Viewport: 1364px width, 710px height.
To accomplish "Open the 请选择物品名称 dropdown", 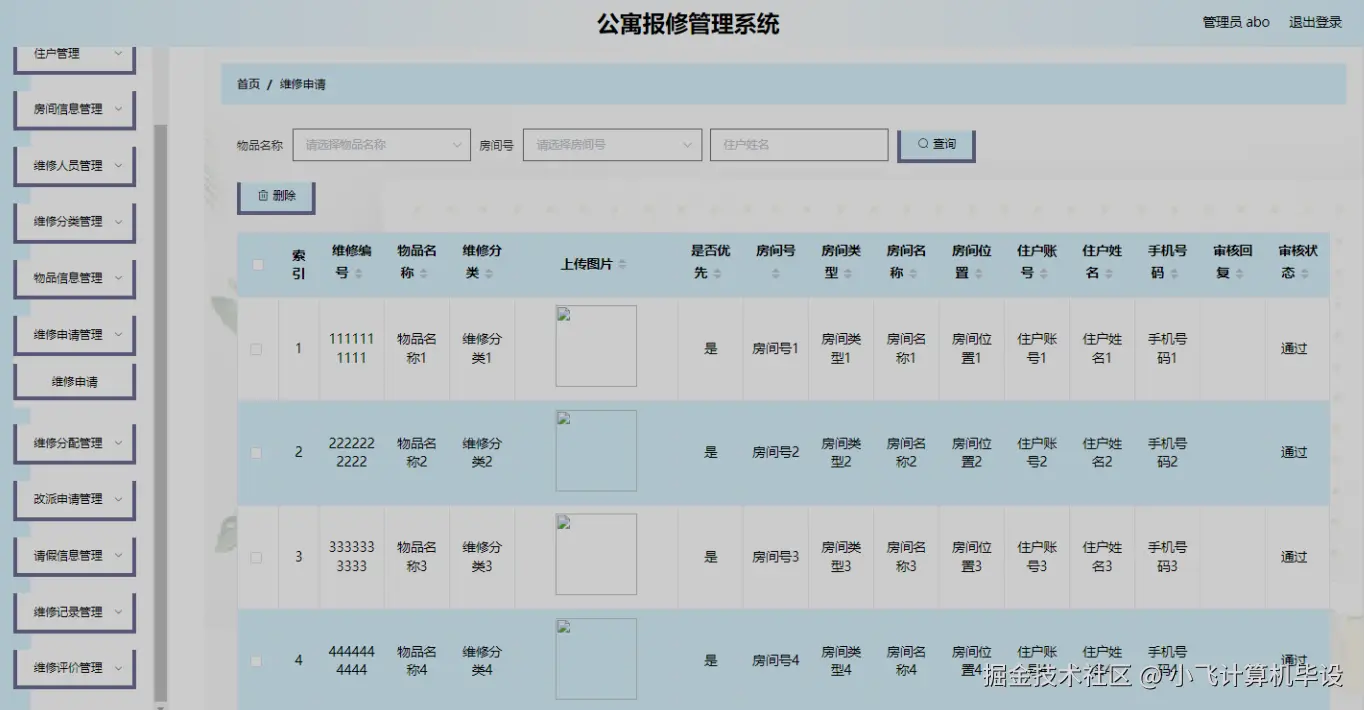I will [380, 144].
